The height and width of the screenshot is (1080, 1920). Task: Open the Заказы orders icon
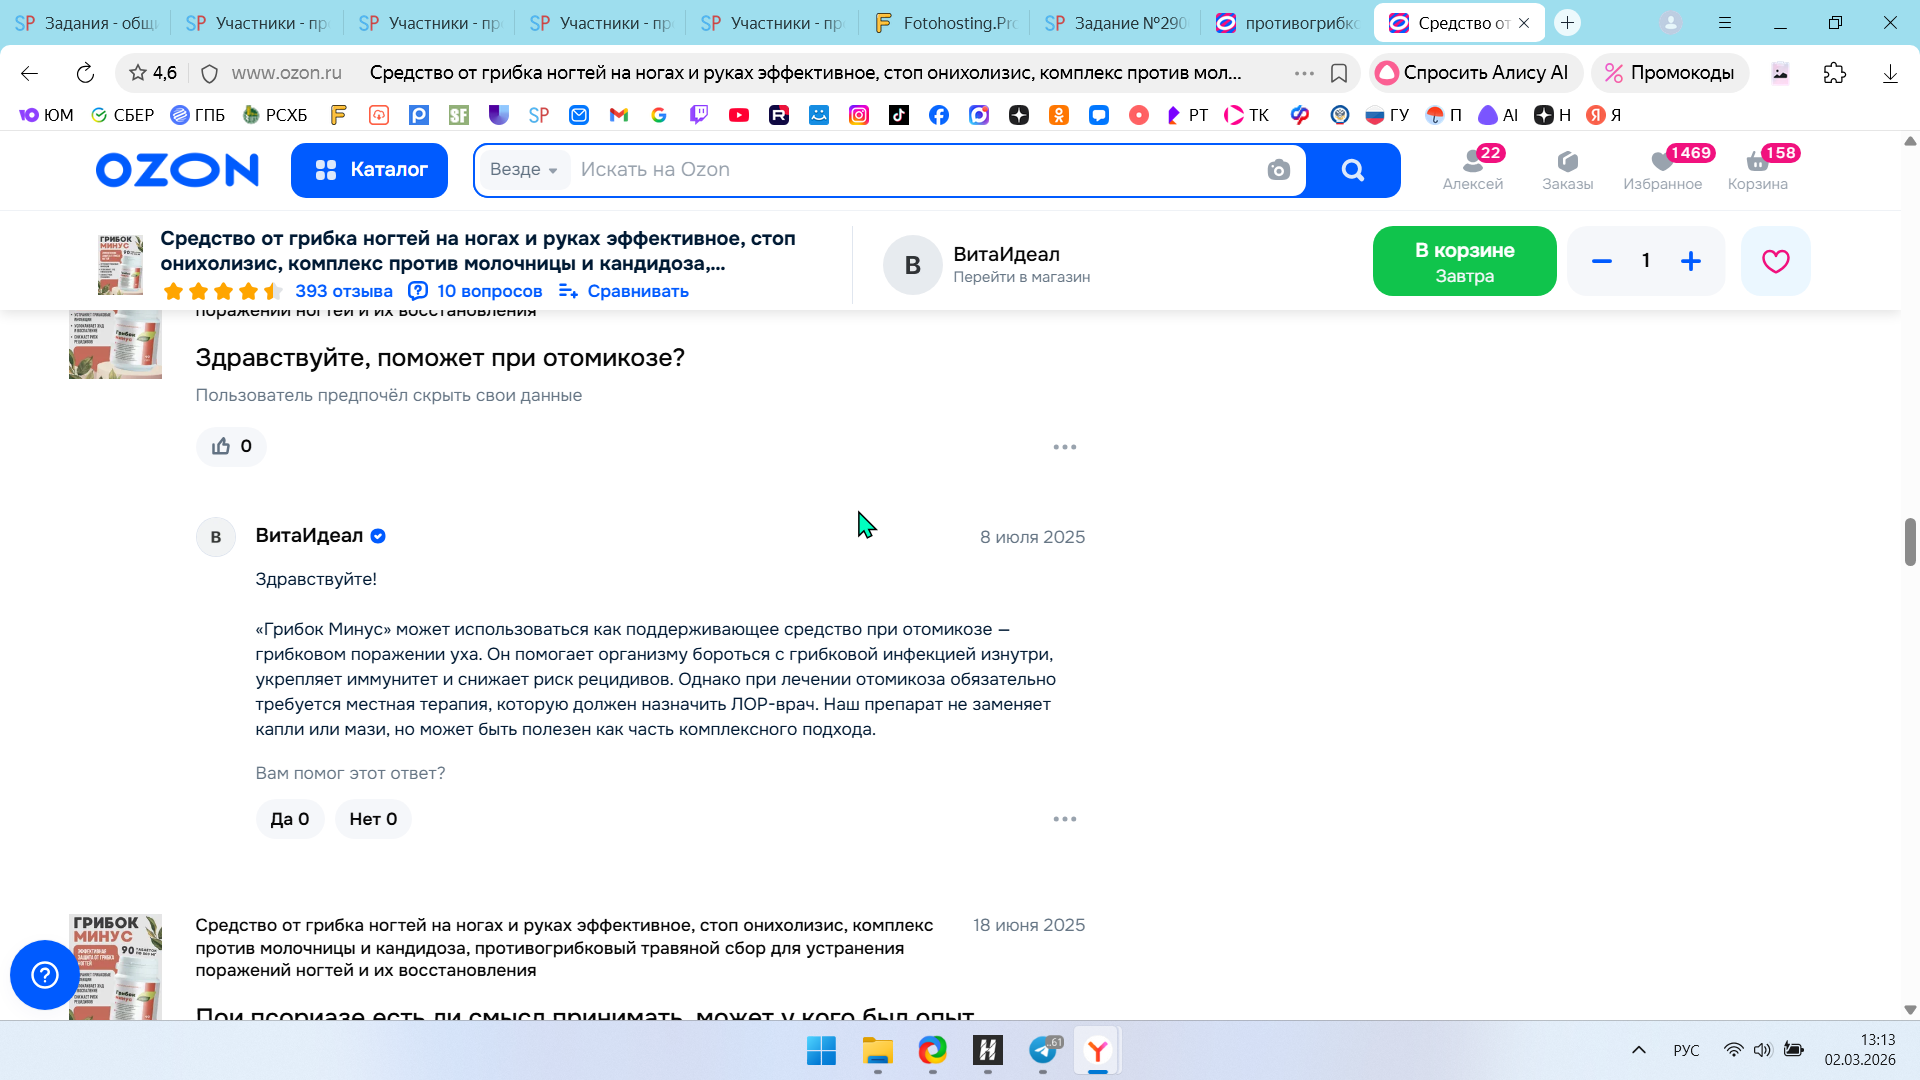(1567, 170)
